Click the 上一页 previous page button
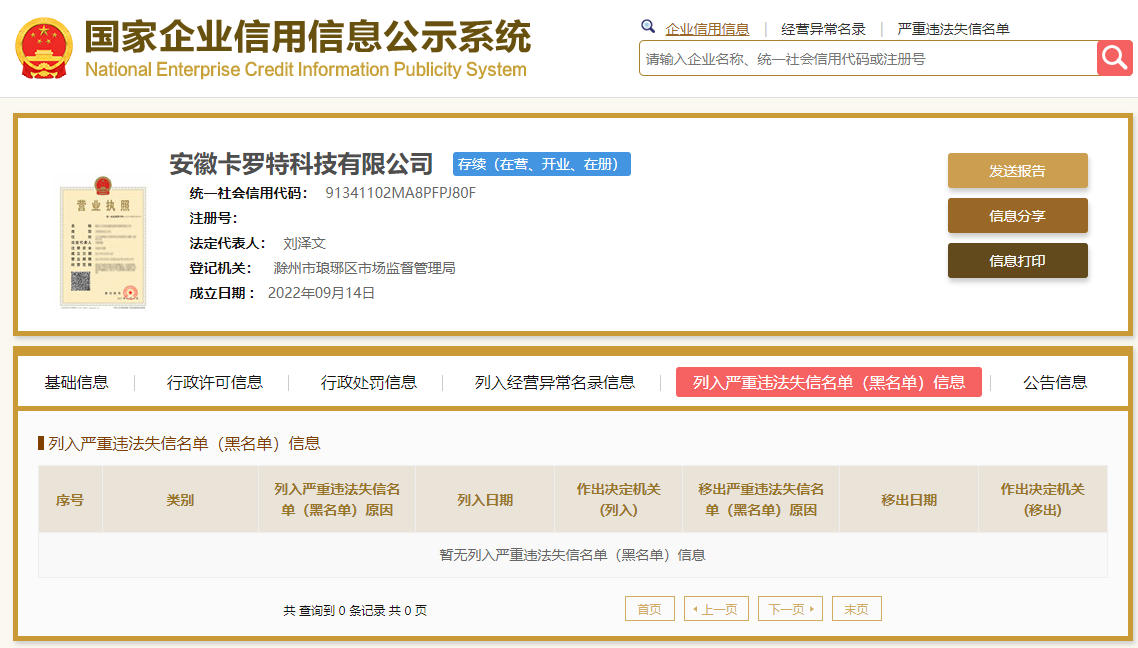 click(x=716, y=609)
